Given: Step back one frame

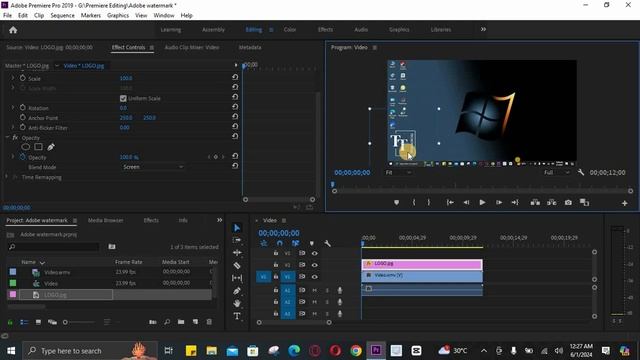Looking at the screenshot, I should coord(466,202).
